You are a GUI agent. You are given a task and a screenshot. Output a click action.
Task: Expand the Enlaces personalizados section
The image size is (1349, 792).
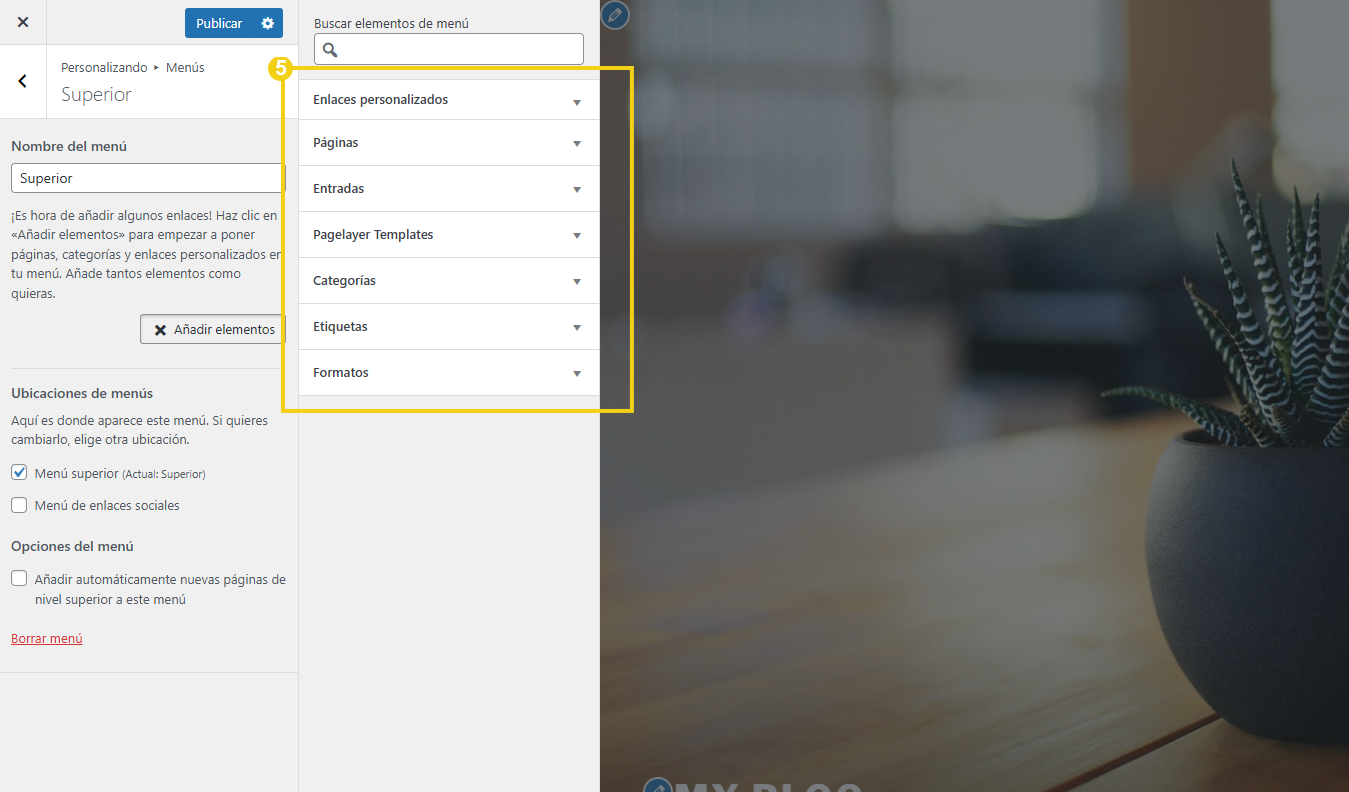448,99
